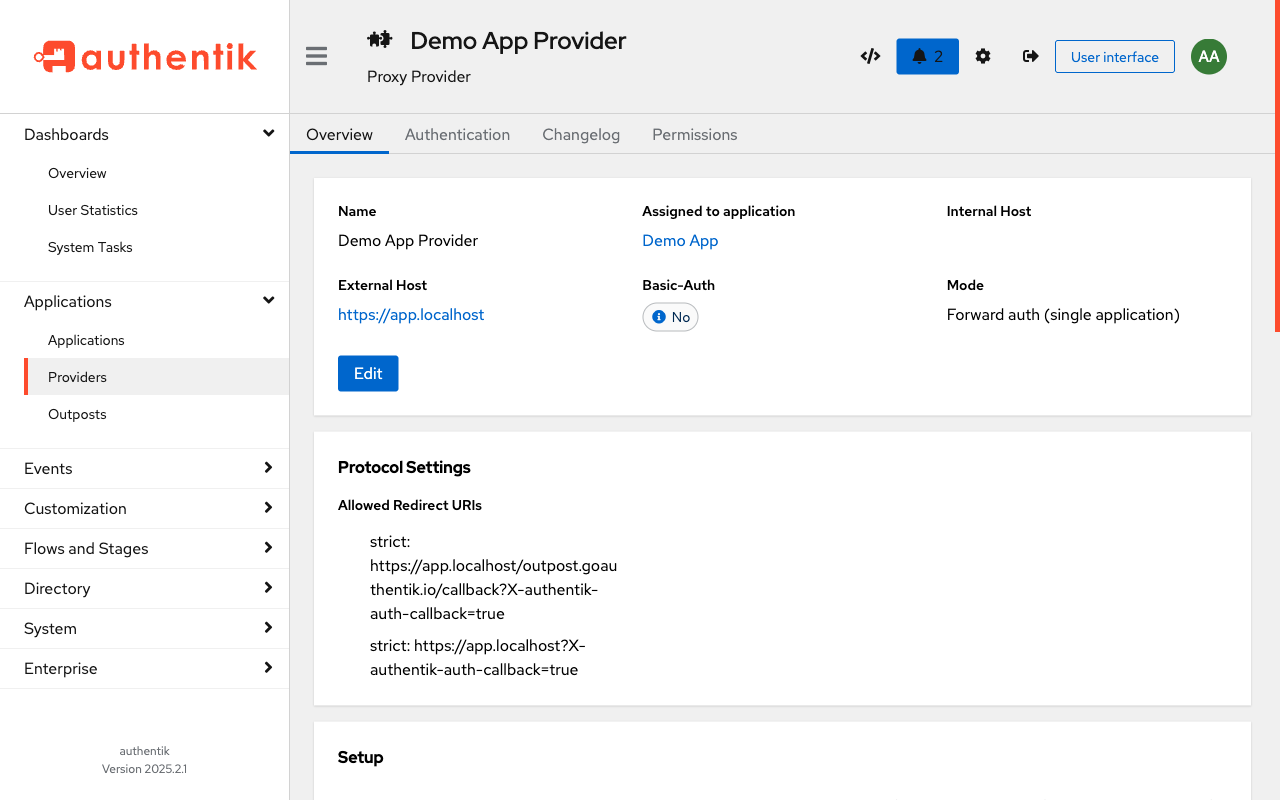Expand the Directory sidebar section
The height and width of the screenshot is (800, 1280).
pos(145,588)
